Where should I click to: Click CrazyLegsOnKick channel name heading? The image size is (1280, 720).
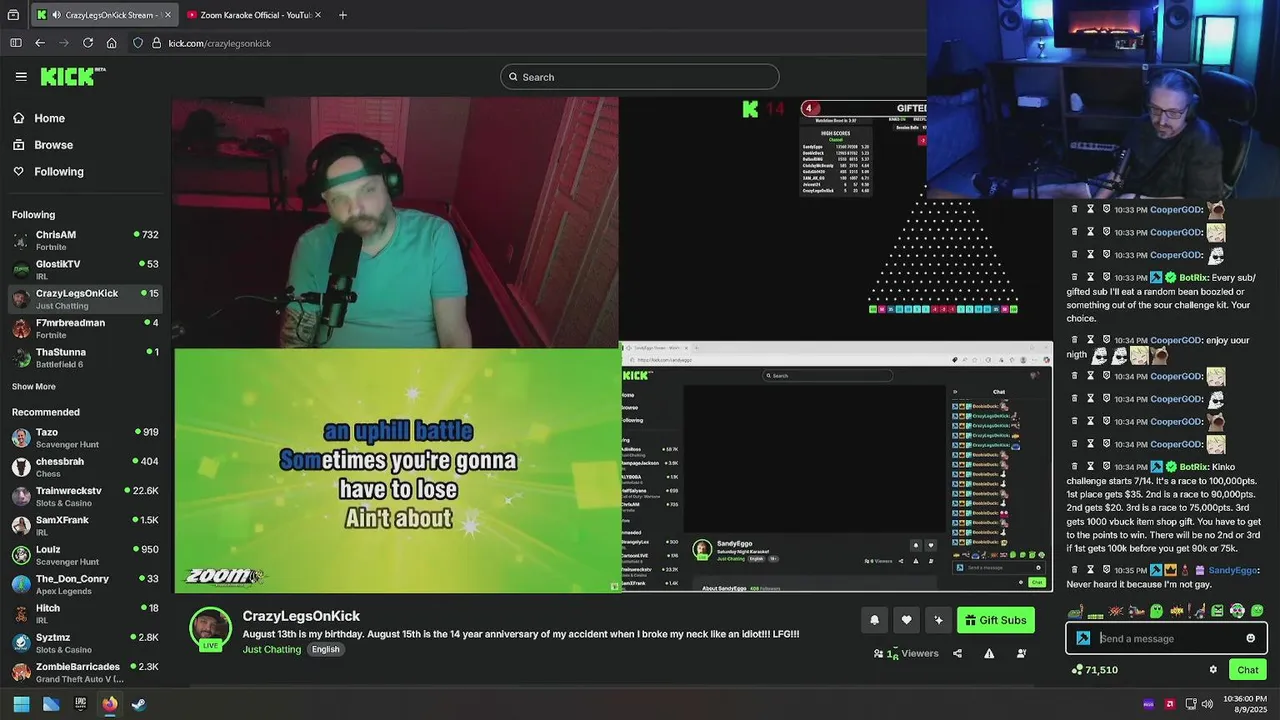pyautogui.click(x=301, y=616)
